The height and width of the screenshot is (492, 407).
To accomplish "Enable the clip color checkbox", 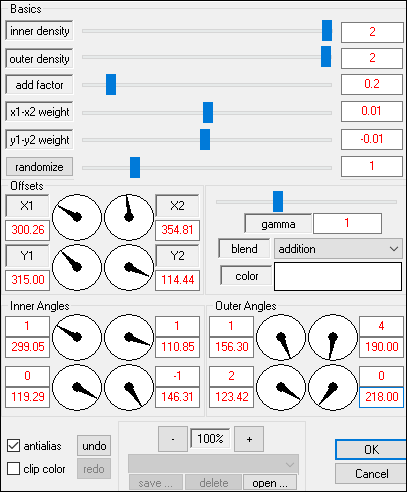I will tap(13, 468).
